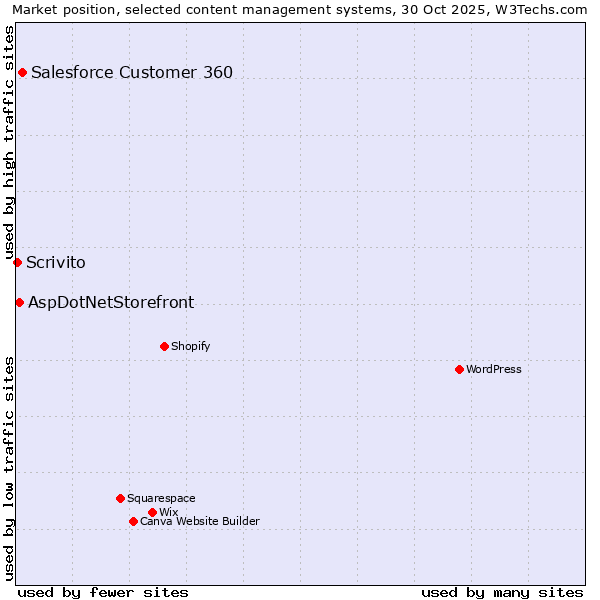Select the WordPress data point marker
This screenshot has height=600, width=600.
pos(459,369)
